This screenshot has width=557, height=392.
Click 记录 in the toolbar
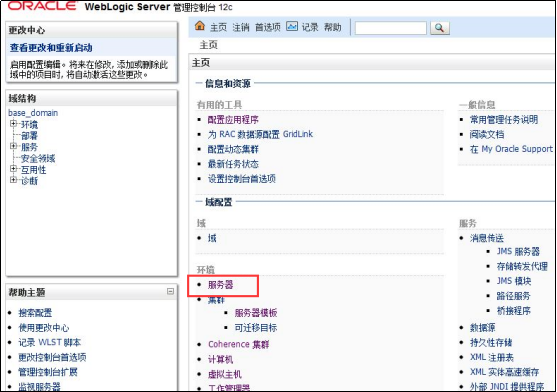(x=310, y=27)
